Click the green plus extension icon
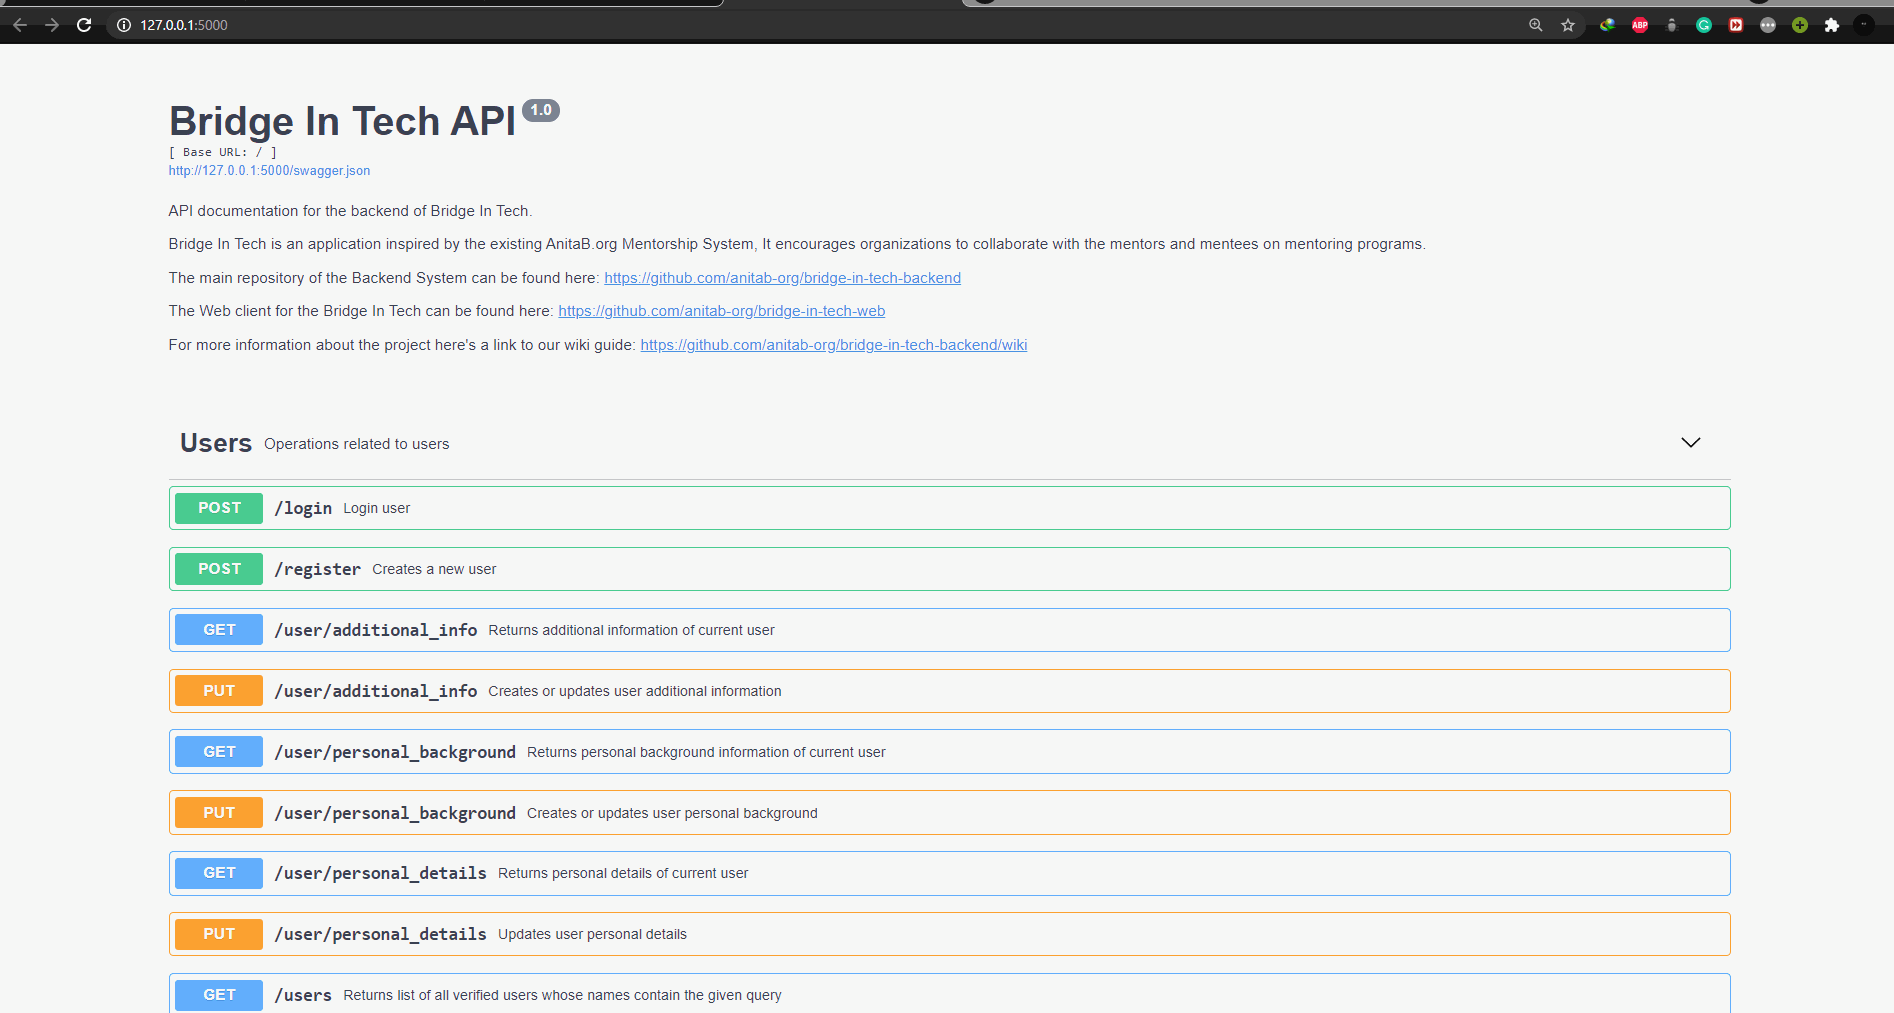 [x=1800, y=25]
